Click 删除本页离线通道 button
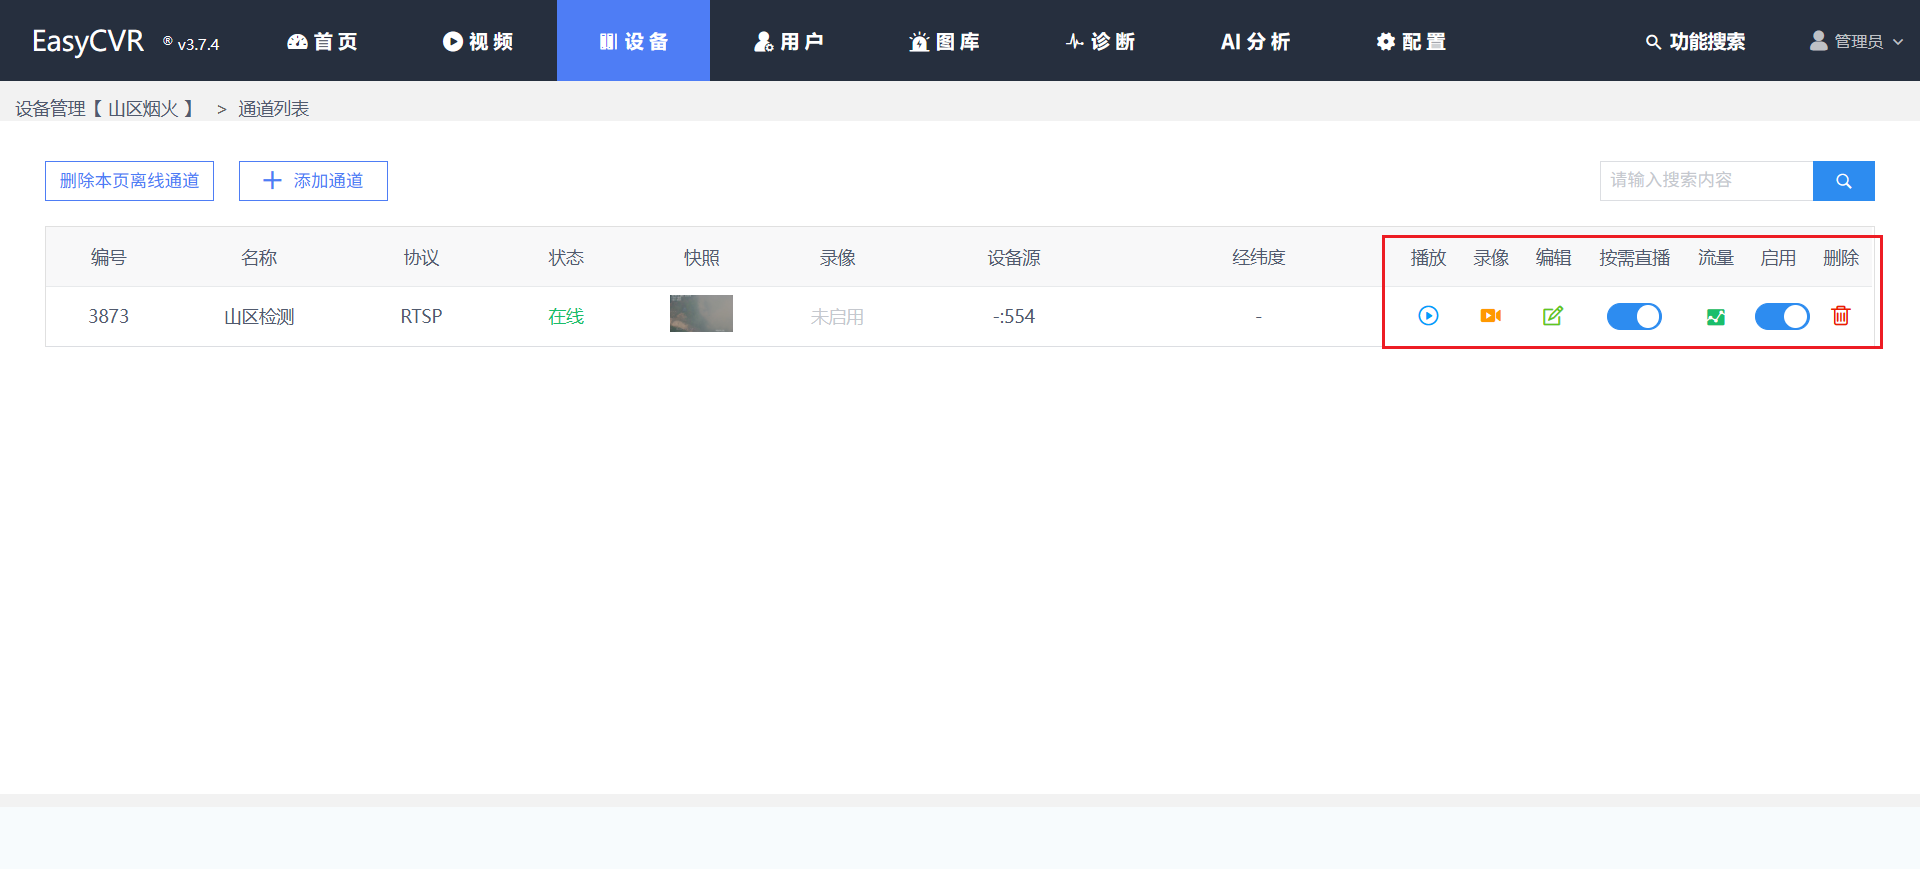 pos(129,181)
